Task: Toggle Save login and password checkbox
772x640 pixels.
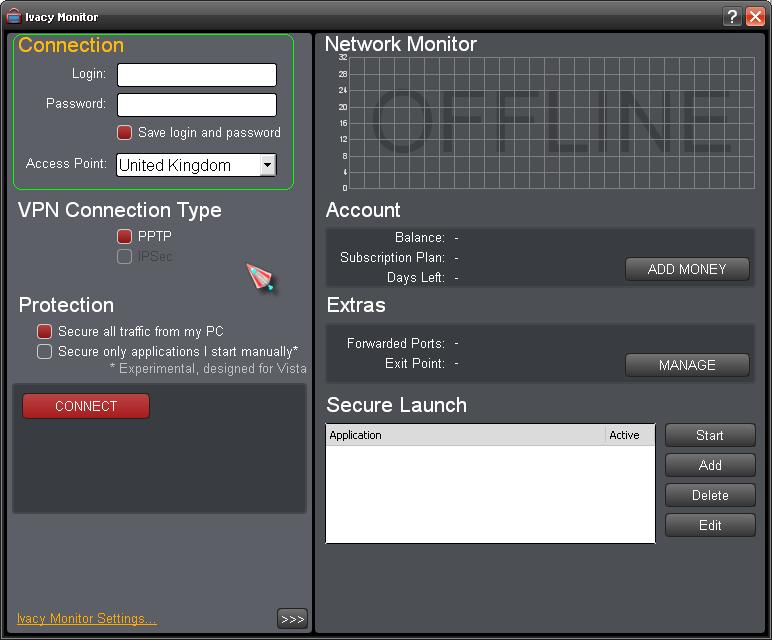Action: (x=125, y=132)
